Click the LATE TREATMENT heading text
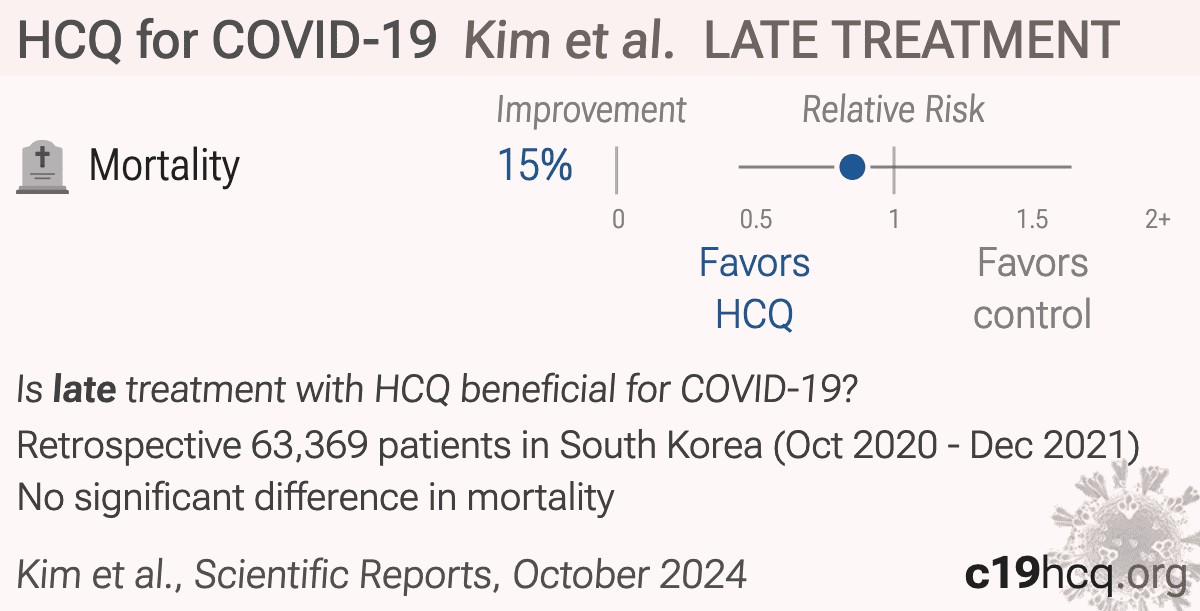Screen dimensions: 1200x611 (x=911, y=41)
